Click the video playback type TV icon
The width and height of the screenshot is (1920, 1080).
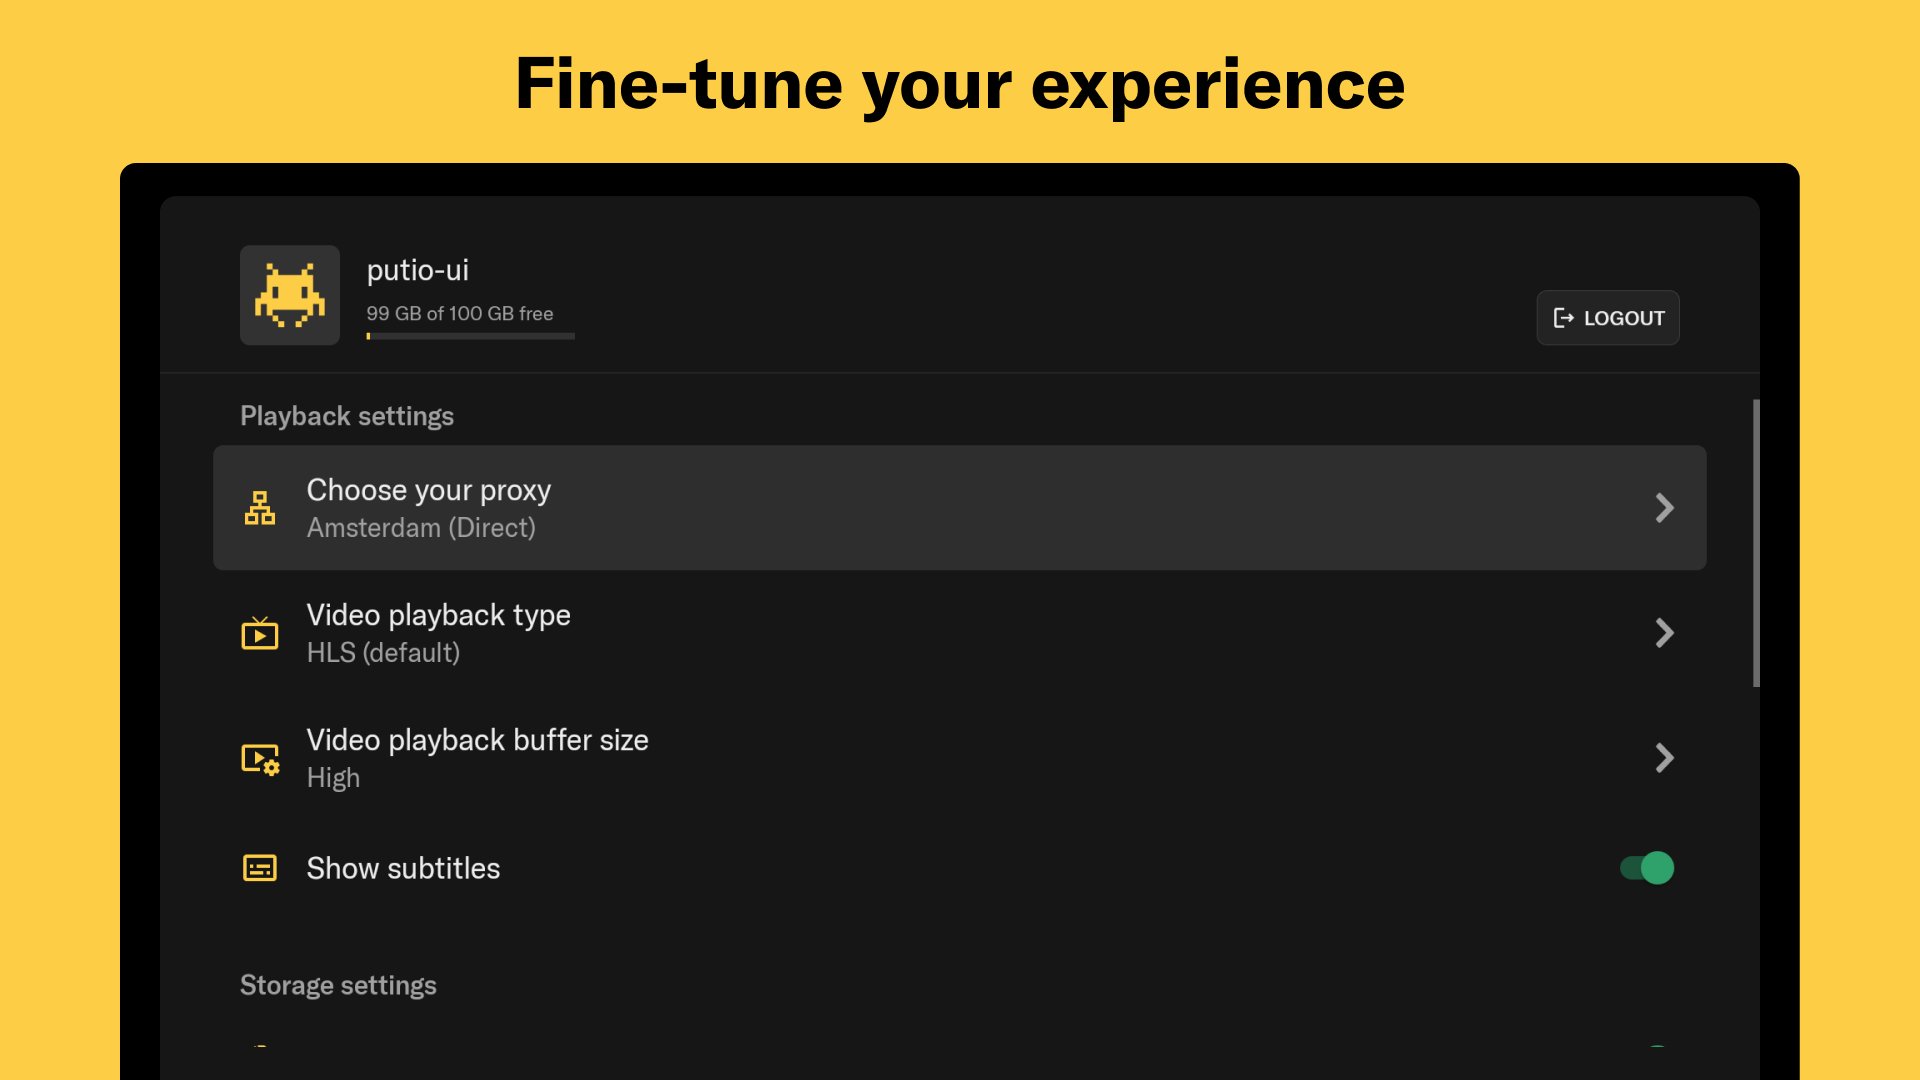(260, 633)
